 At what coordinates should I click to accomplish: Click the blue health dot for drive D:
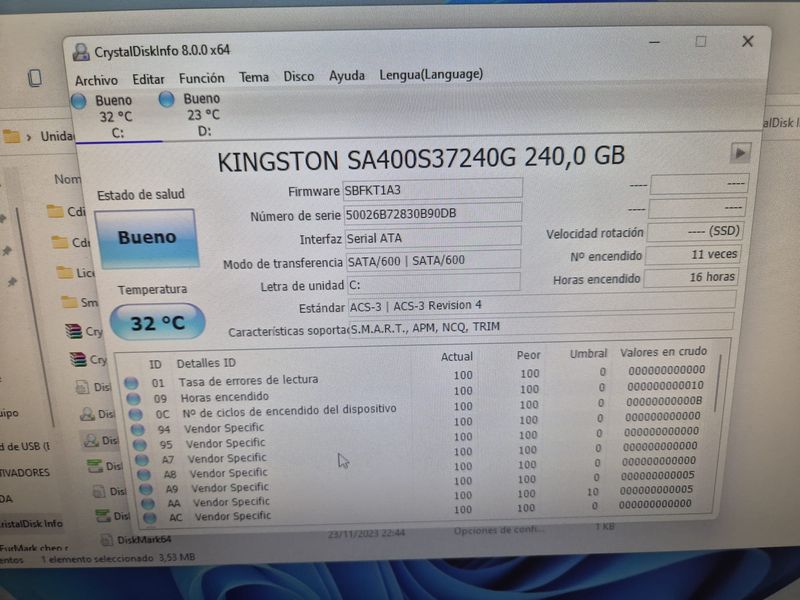(166, 99)
